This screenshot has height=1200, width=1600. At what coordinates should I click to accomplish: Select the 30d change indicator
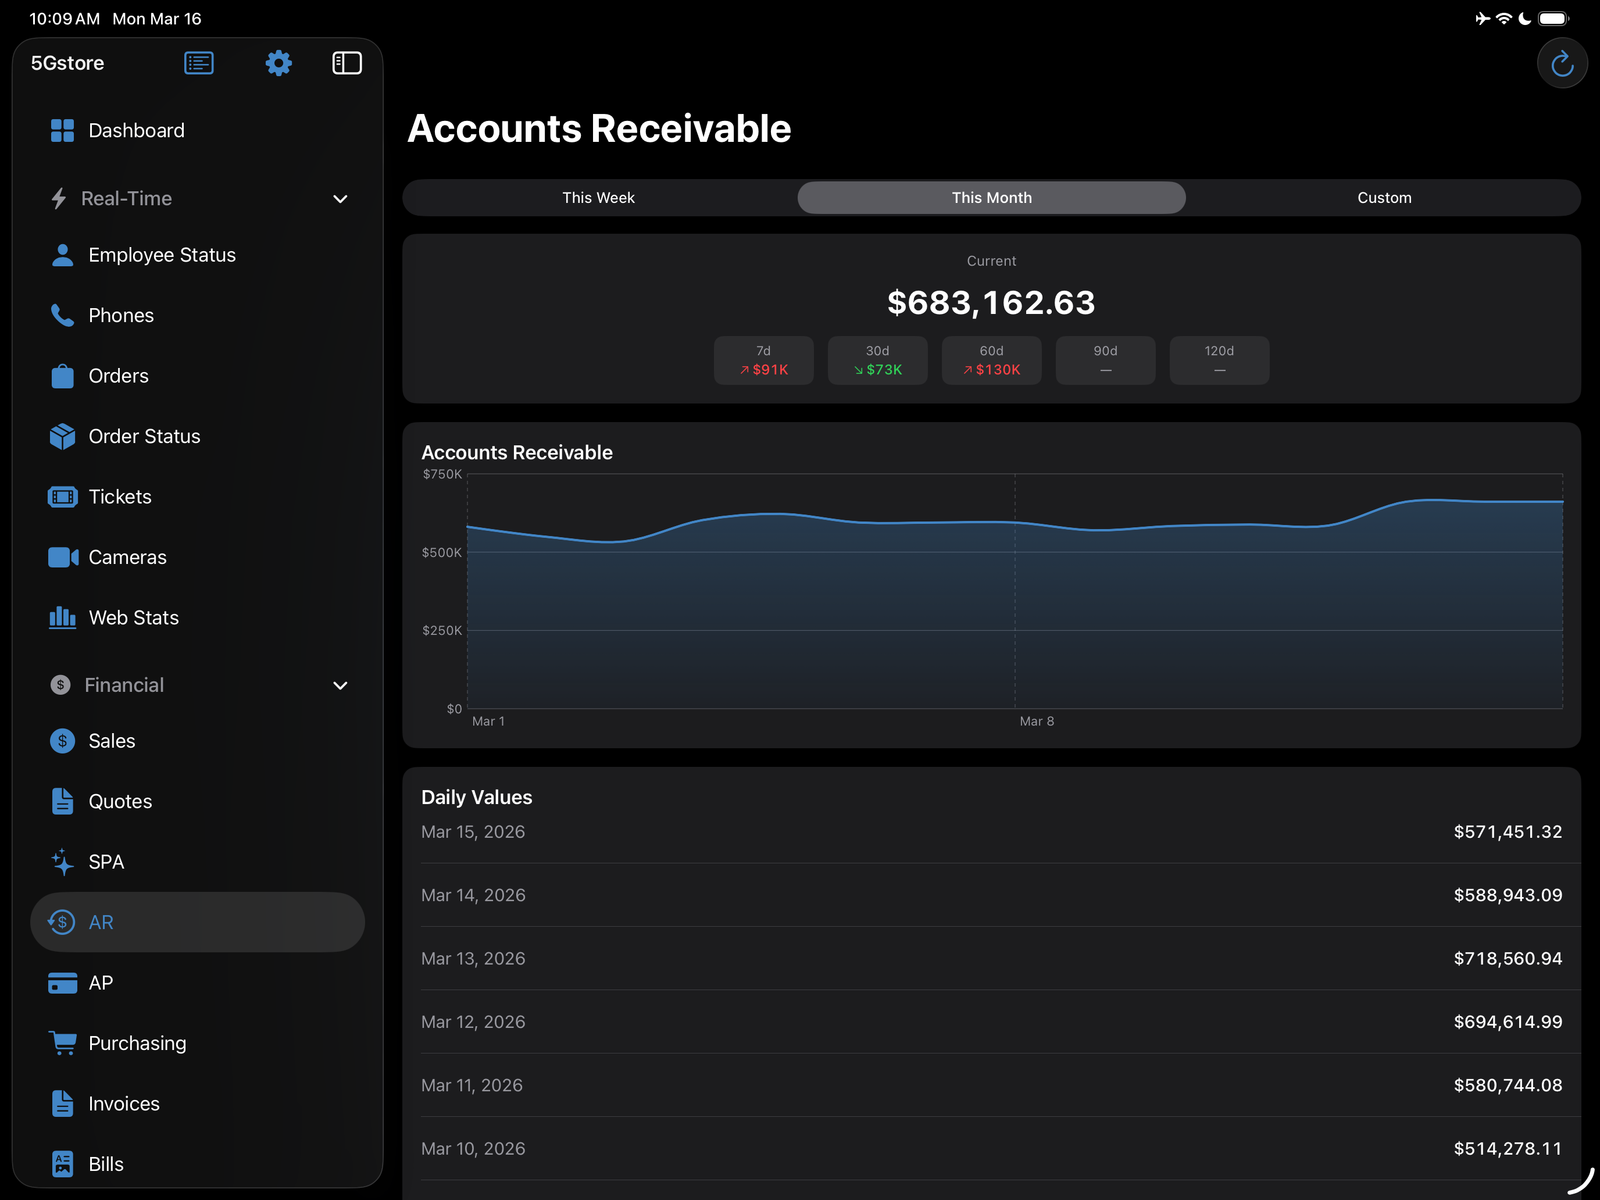point(877,360)
